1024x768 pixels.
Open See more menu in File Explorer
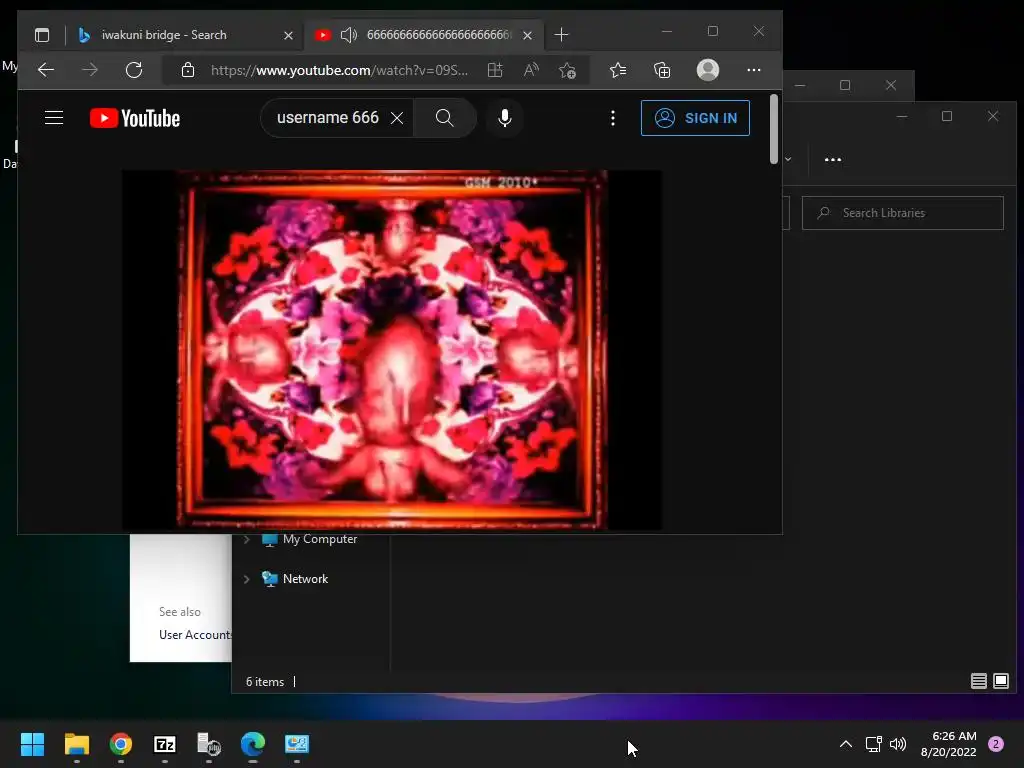[833, 159]
